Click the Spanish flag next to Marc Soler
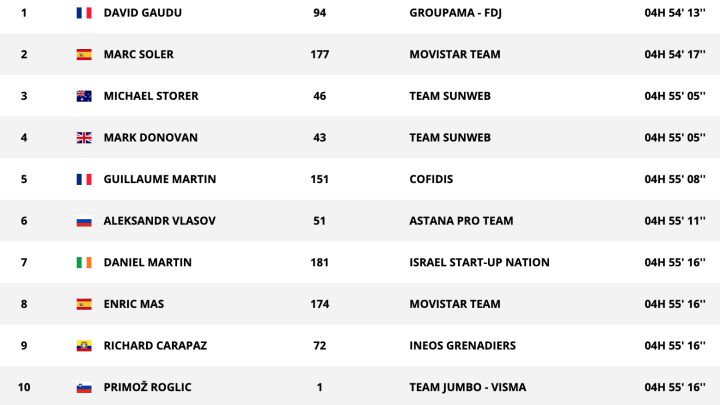 click(84, 55)
